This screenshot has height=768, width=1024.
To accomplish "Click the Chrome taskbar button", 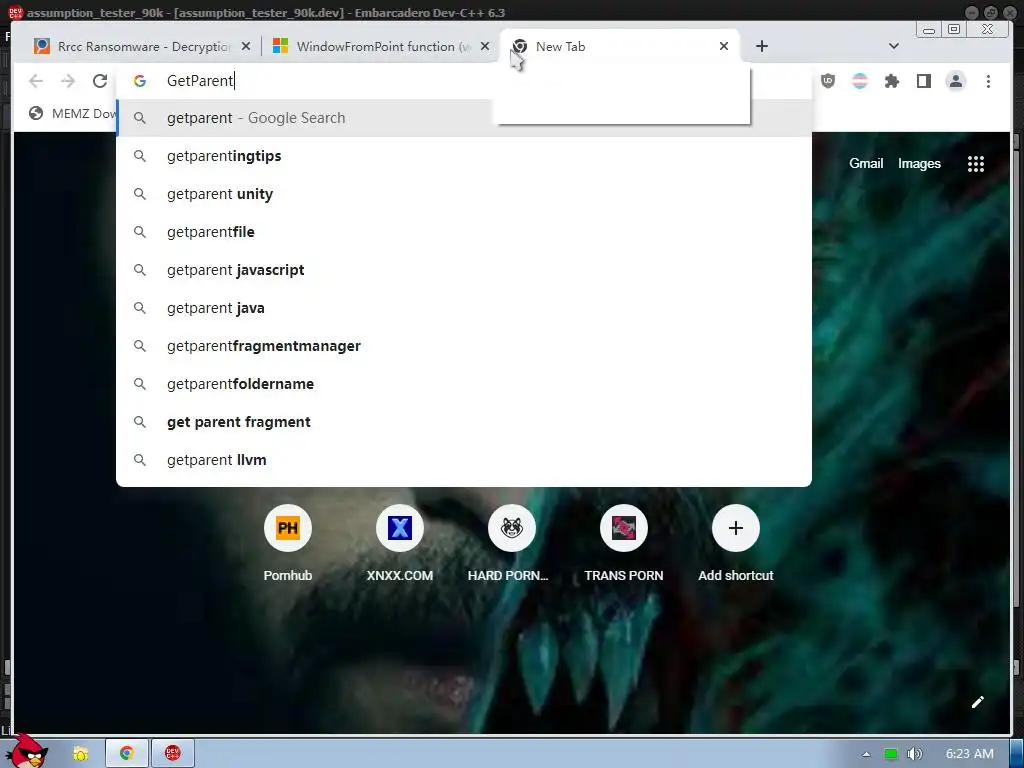I will coord(127,753).
